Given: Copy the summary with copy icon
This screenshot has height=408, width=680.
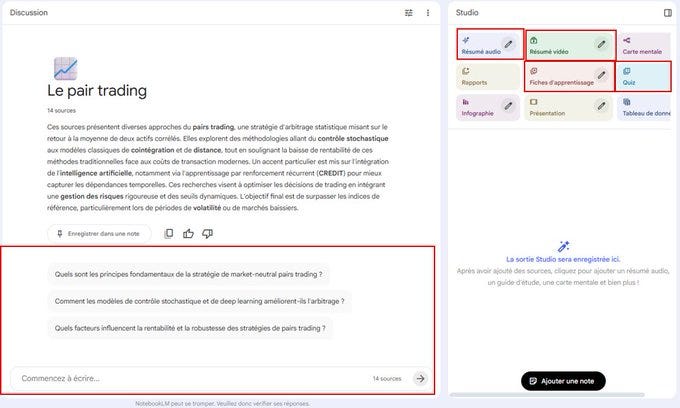Looking at the screenshot, I should pos(169,234).
